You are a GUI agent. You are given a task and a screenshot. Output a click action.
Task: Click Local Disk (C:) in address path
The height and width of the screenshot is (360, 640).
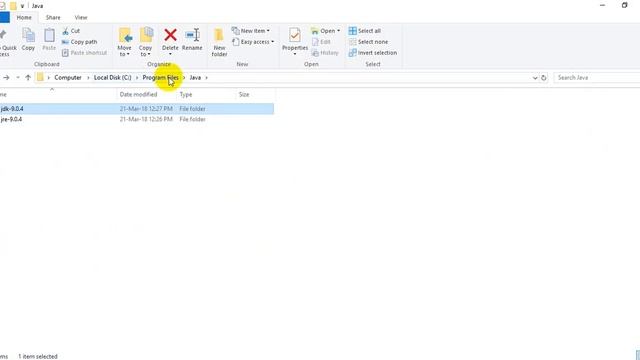(113, 78)
